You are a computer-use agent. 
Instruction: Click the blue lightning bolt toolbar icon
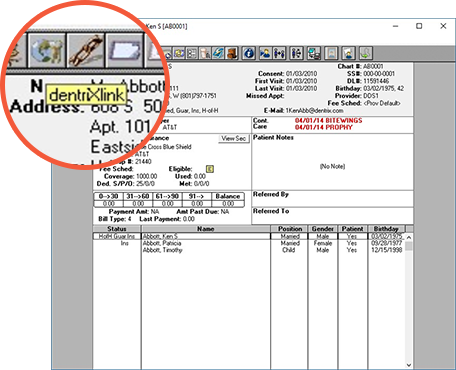[218, 53]
